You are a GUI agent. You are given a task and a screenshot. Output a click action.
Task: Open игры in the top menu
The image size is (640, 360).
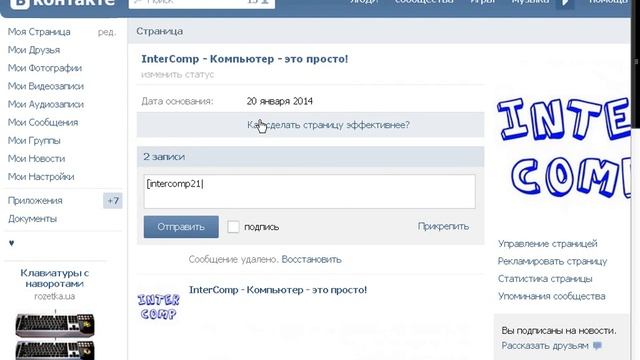[482, 2]
